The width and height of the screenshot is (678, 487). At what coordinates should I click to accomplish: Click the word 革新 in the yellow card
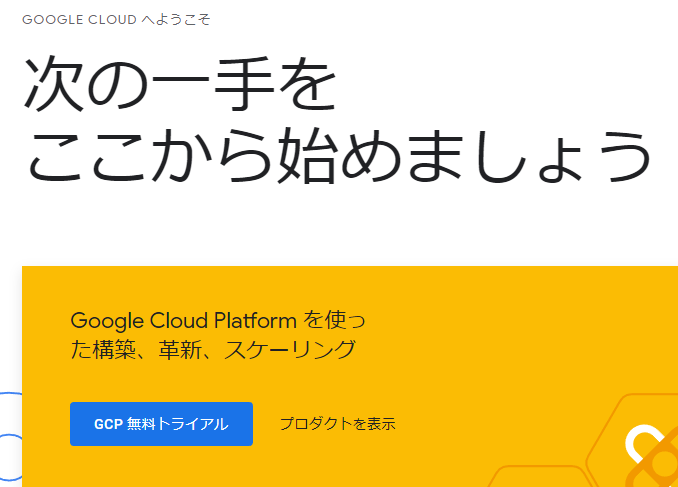click(180, 350)
